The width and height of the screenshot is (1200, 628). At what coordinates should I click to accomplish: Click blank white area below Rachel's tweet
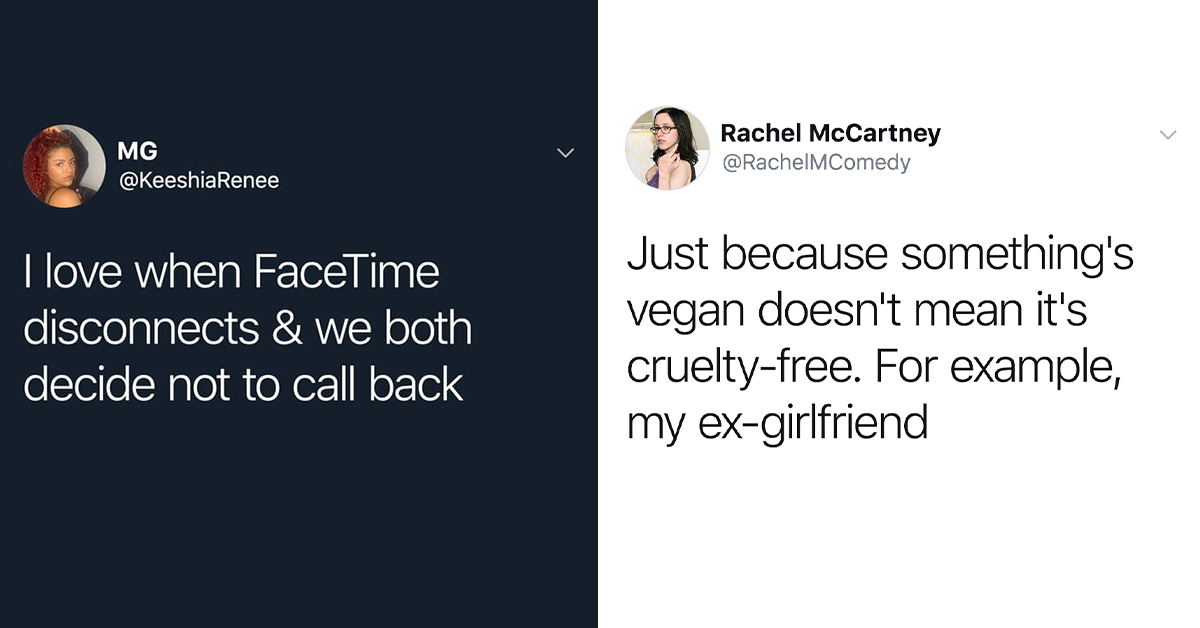click(898, 540)
